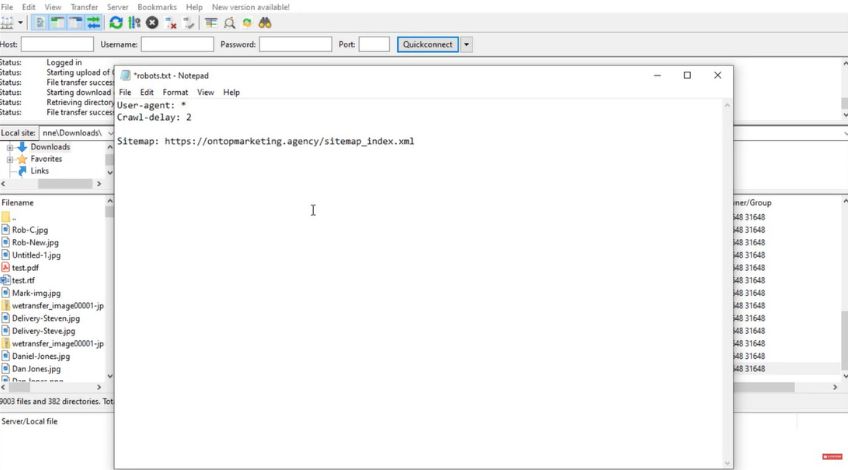Screen dimensions: 848x470
Task: Toggle the transfer queue display
Action: pyautogui.click(x=93, y=23)
